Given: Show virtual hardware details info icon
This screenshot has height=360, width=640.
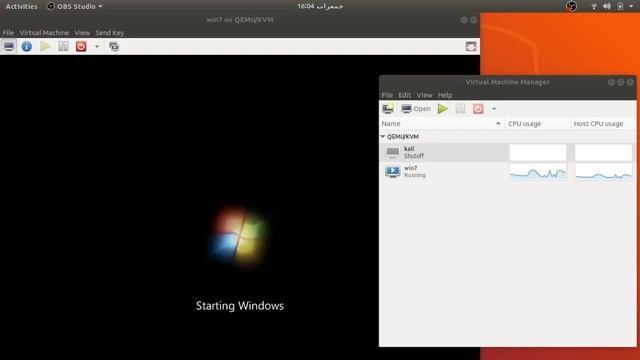Looking at the screenshot, I should click(27, 47).
